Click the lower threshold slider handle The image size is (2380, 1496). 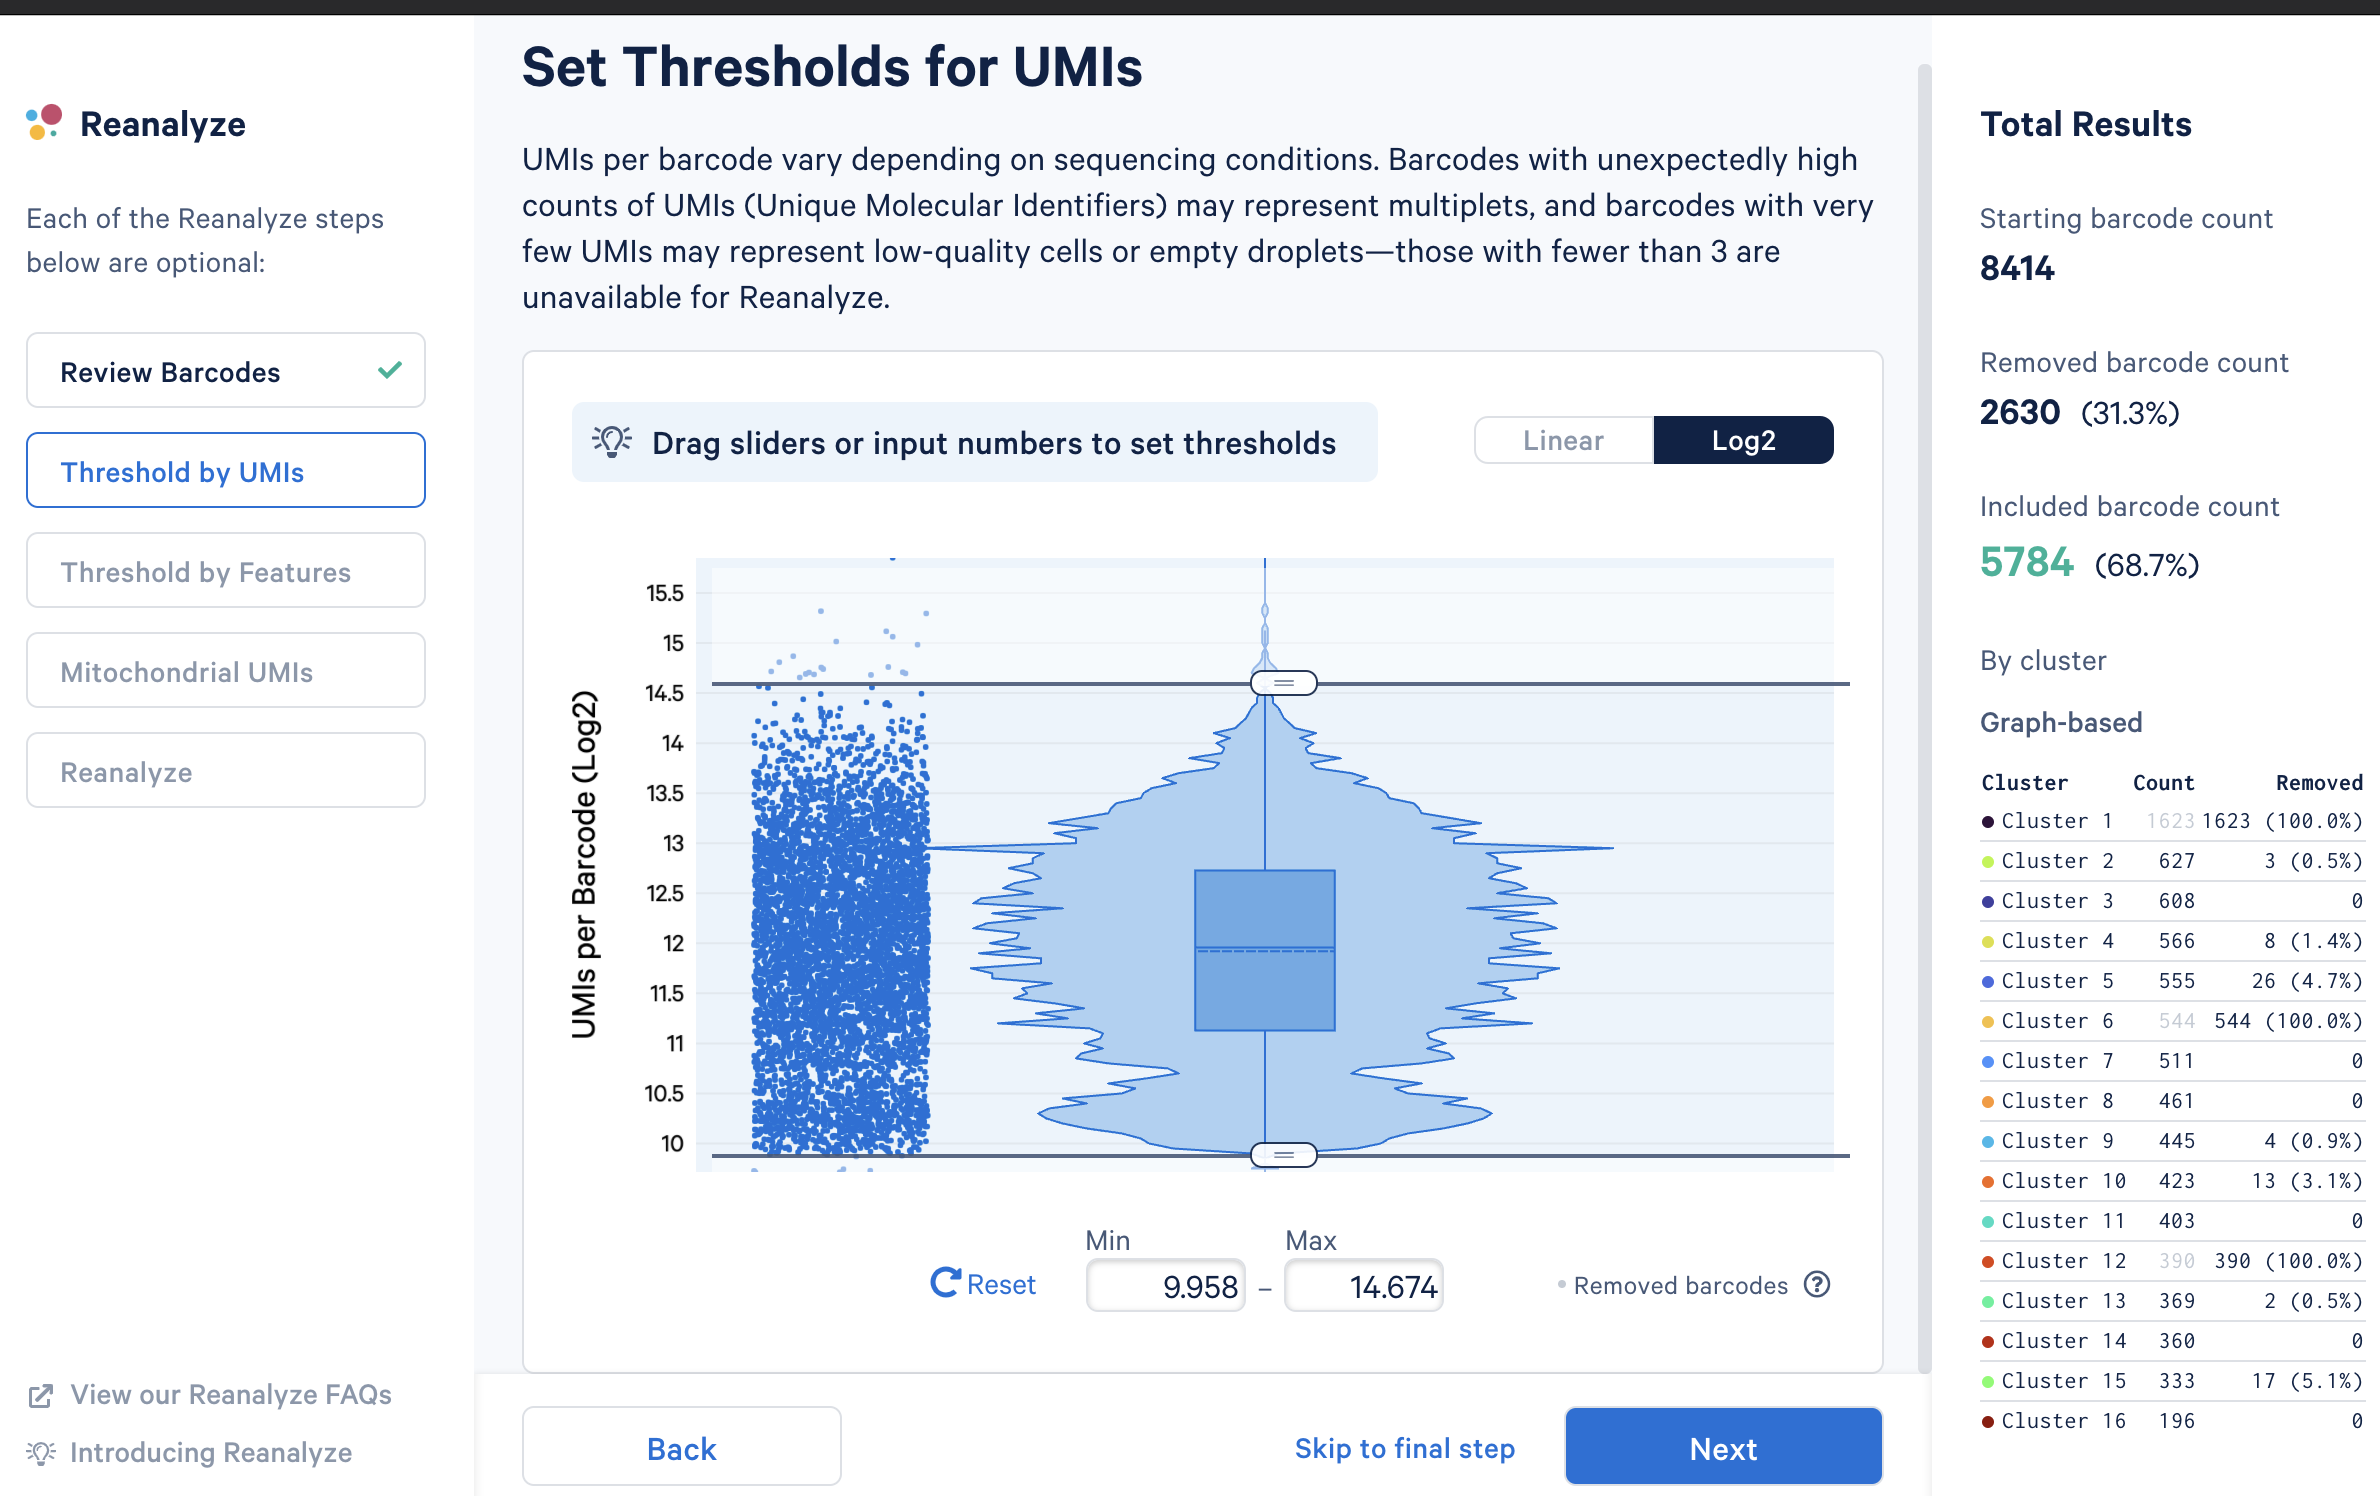(1284, 1155)
